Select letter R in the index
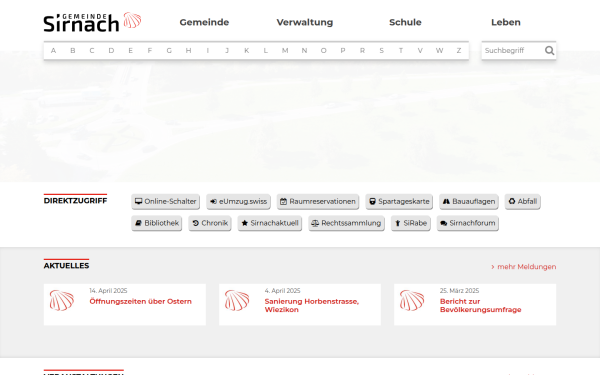The image size is (600, 375). click(362, 51)
